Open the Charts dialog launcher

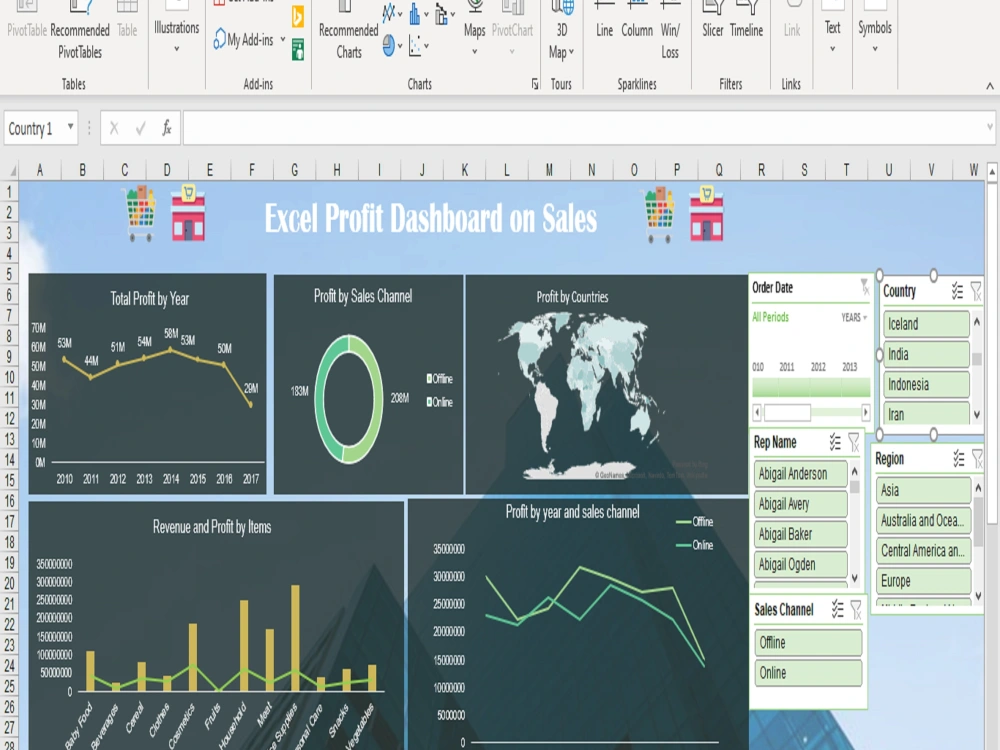click(x=535, y=84)
